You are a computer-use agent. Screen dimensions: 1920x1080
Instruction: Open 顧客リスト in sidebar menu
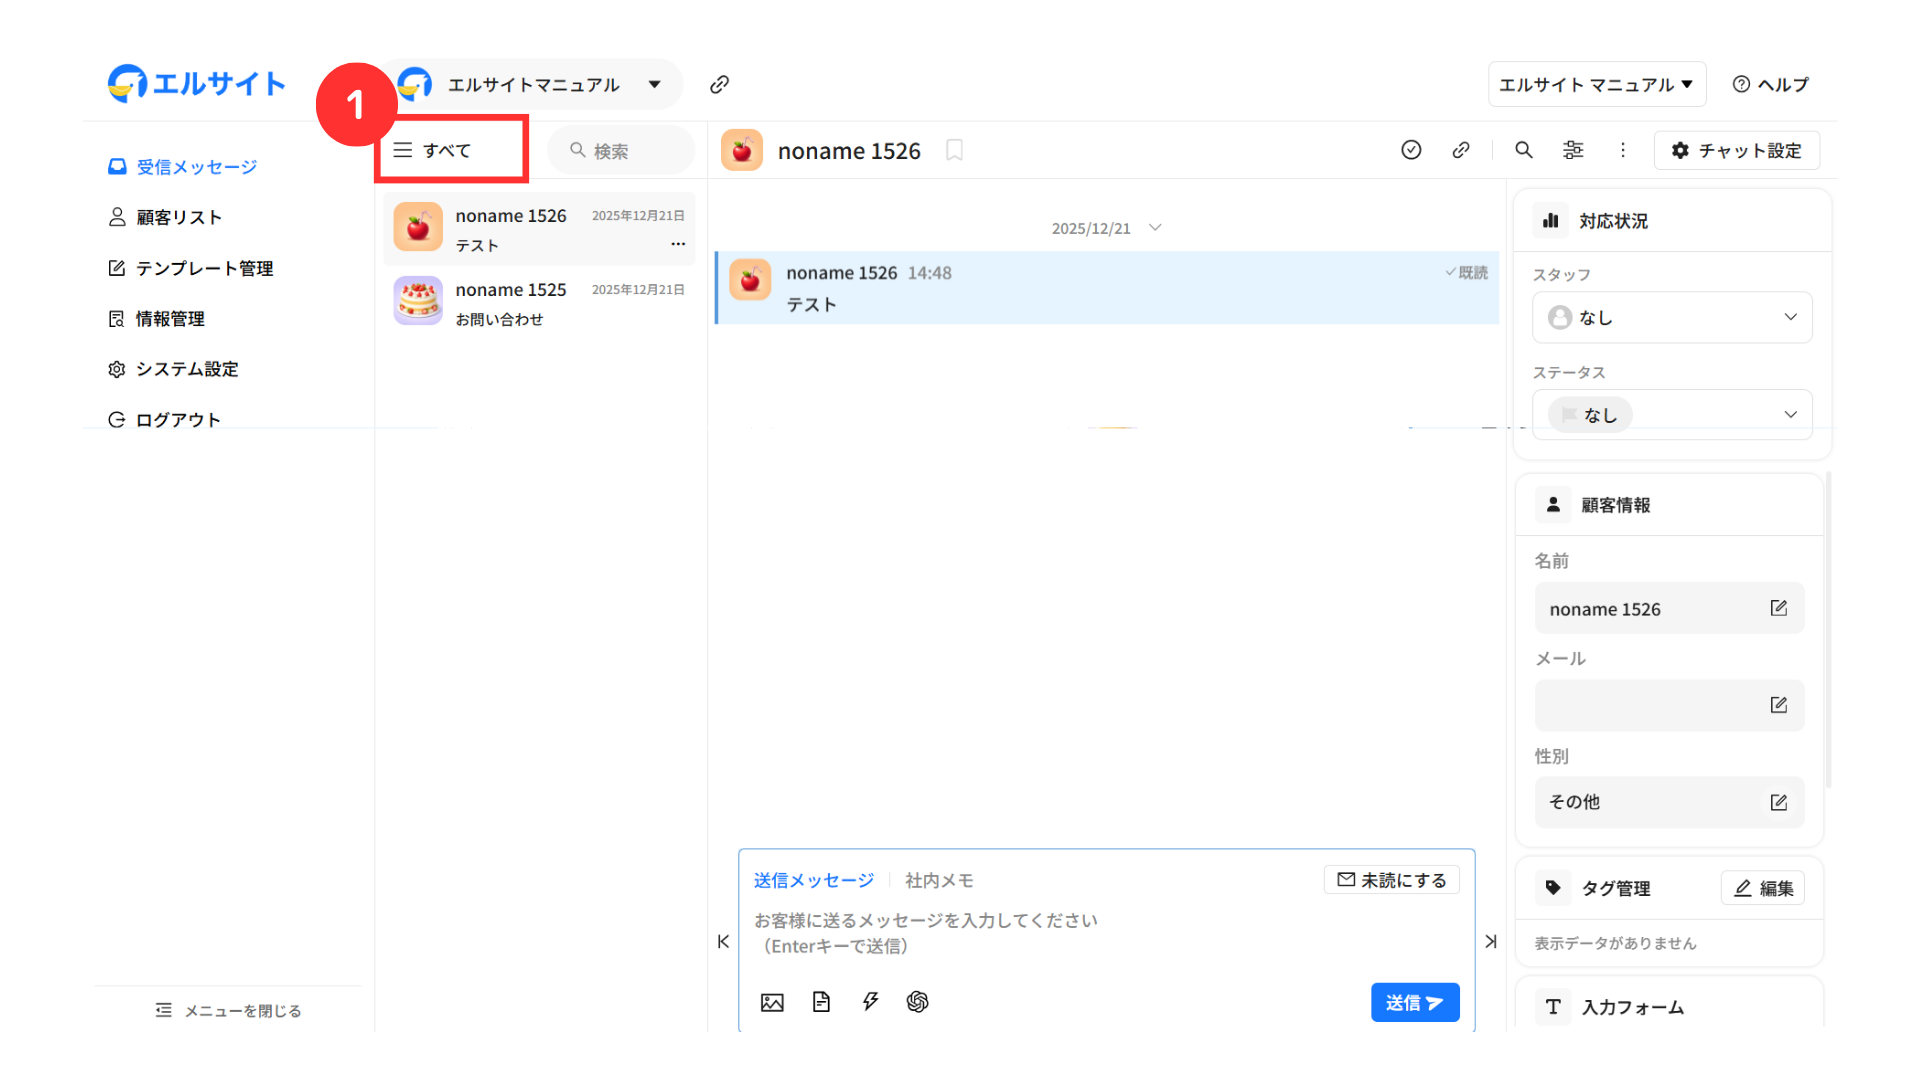(x=178, y=218)
